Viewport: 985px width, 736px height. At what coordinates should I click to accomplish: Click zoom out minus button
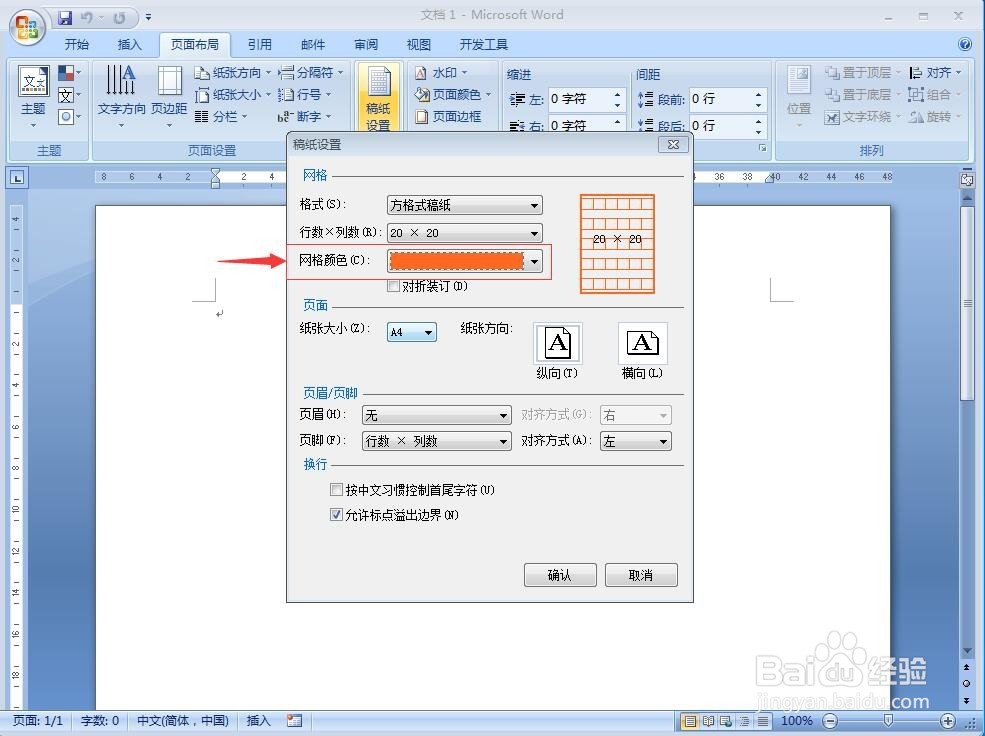point(830,721)
